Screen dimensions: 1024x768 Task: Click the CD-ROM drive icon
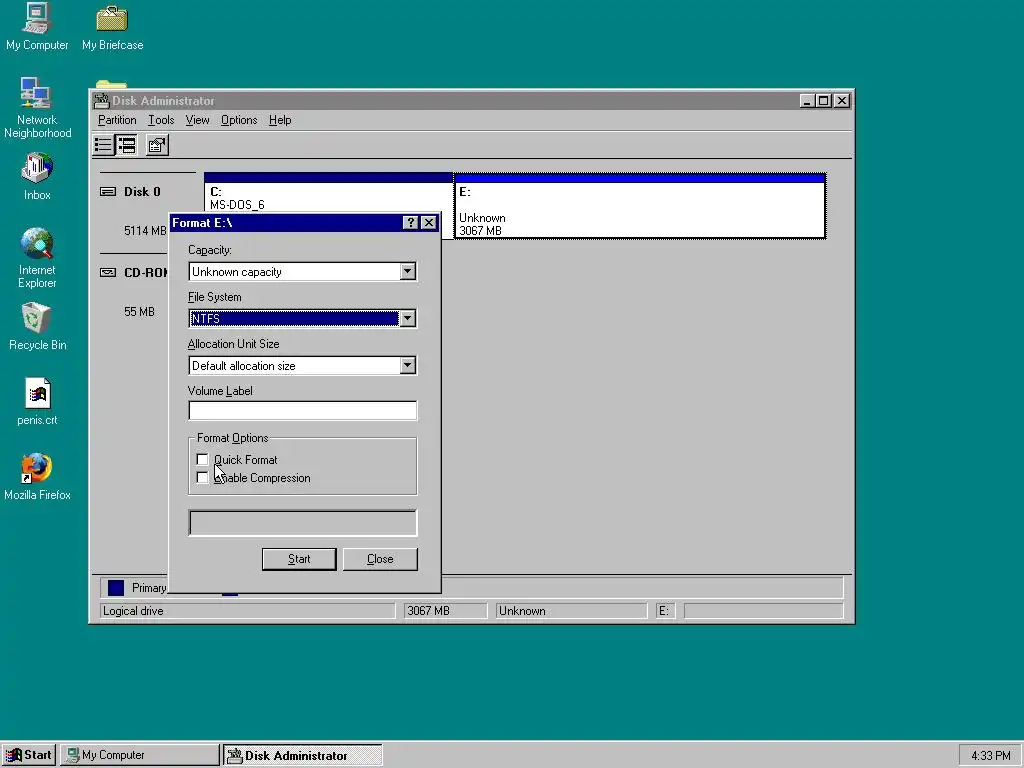[108, 272]
